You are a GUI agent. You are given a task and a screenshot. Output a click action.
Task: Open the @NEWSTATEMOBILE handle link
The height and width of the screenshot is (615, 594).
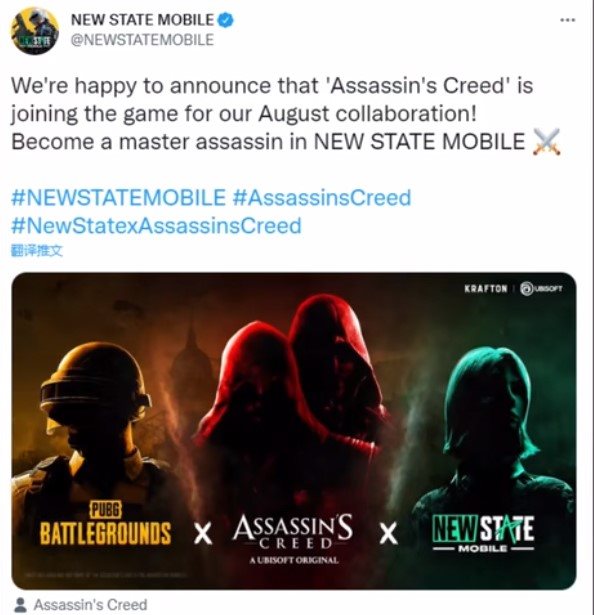coord(142,40)
